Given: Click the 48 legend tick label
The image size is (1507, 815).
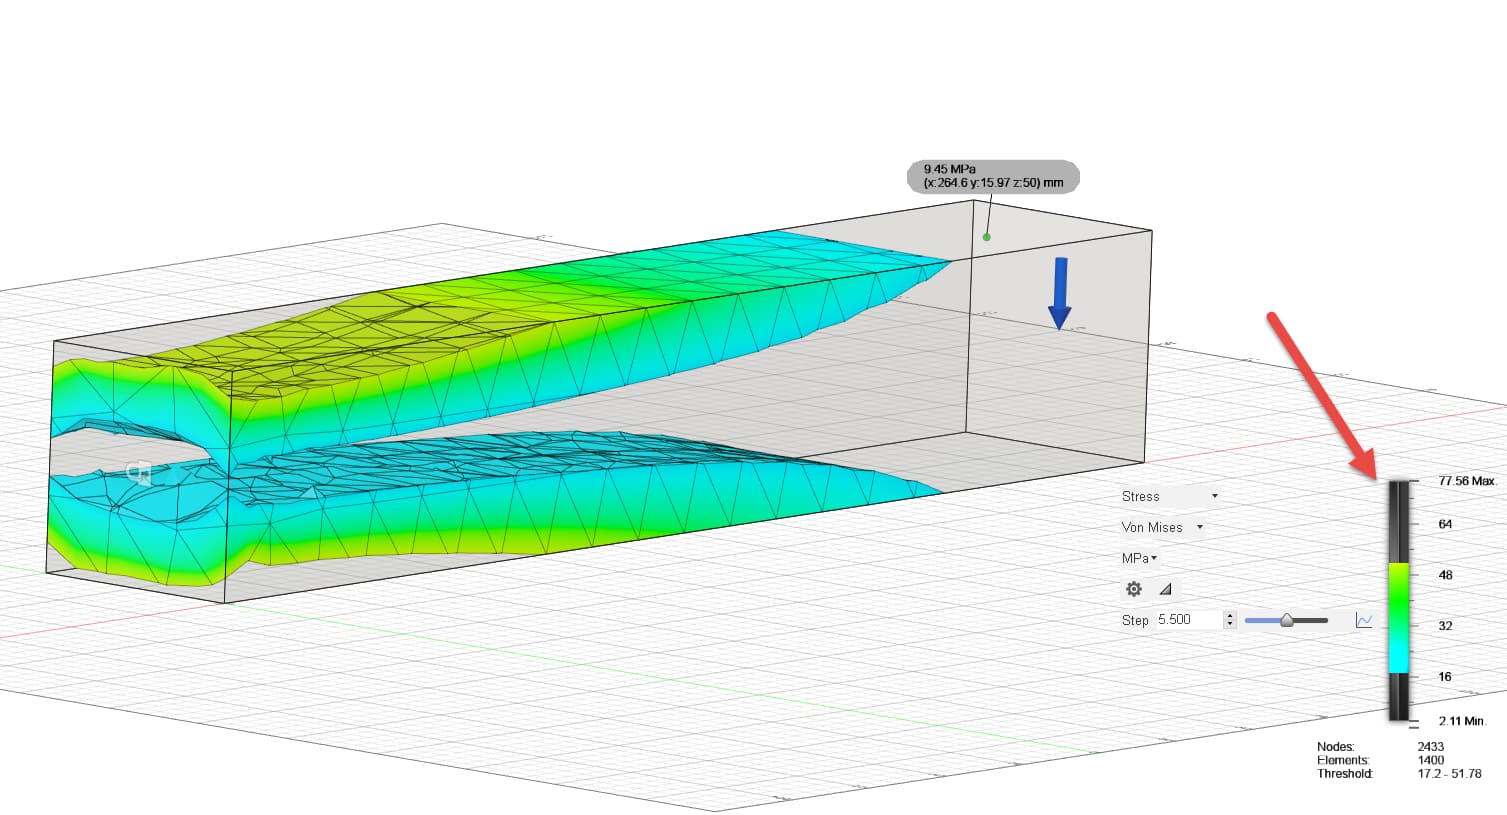Looking at the screenshot, I should click(1445, 575).
